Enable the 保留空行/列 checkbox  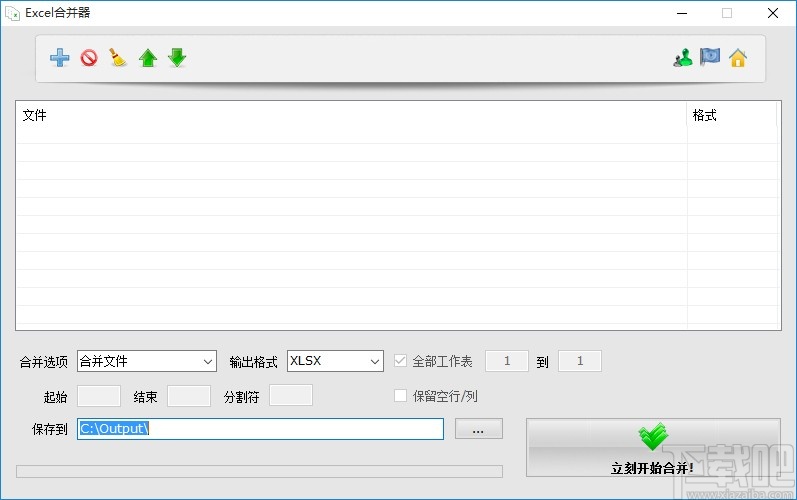click(x=401, y=395)
